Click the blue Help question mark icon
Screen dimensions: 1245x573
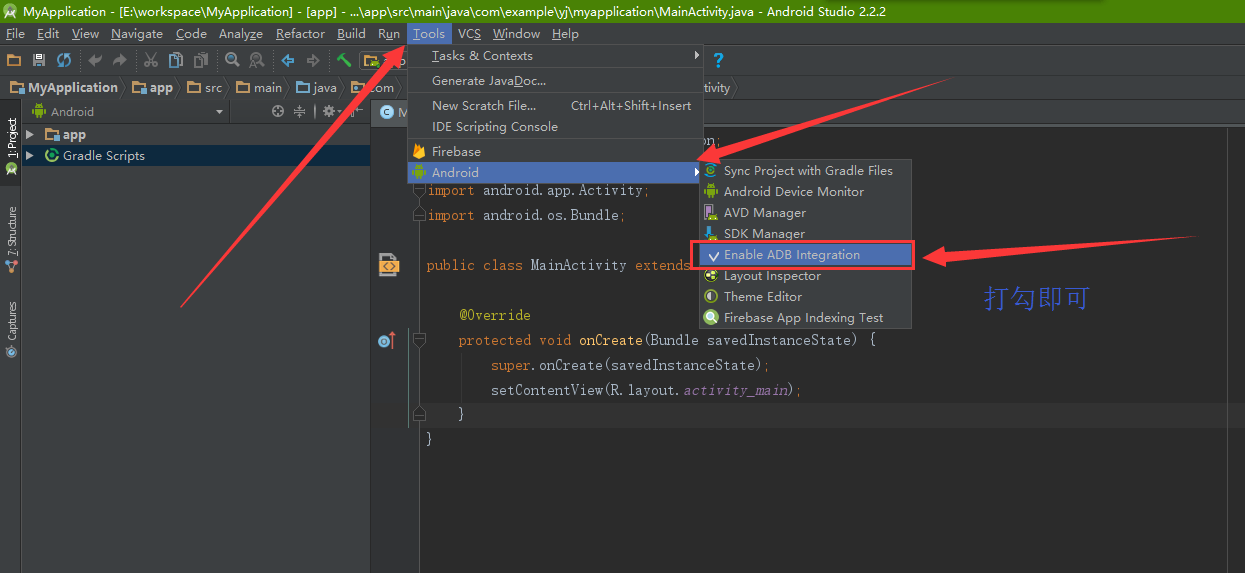click(x=718, y=60)
